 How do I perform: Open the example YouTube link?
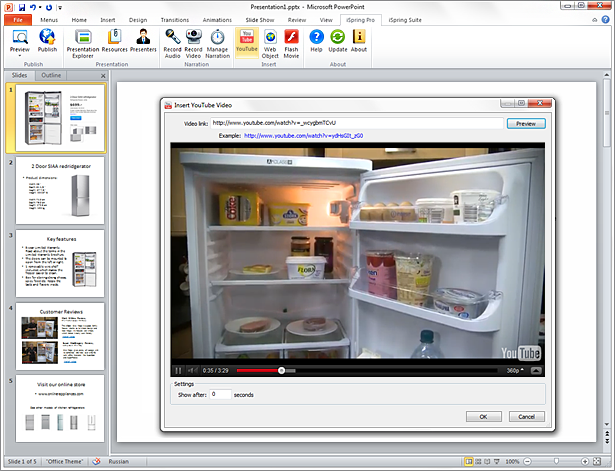pos(304,136)
